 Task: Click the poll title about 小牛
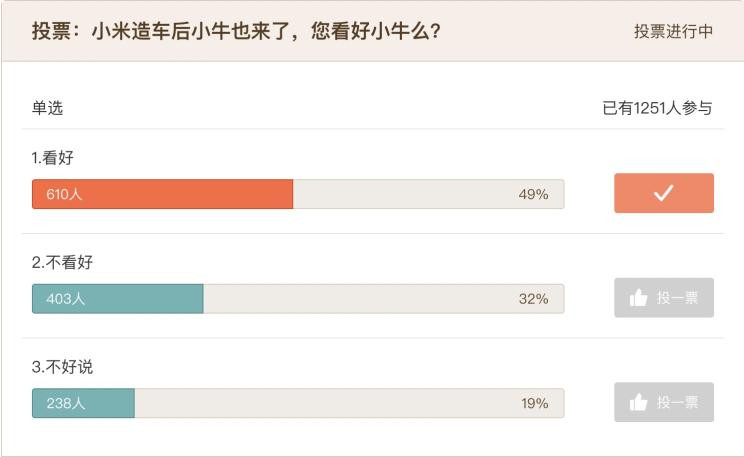[x=236, y=31]
